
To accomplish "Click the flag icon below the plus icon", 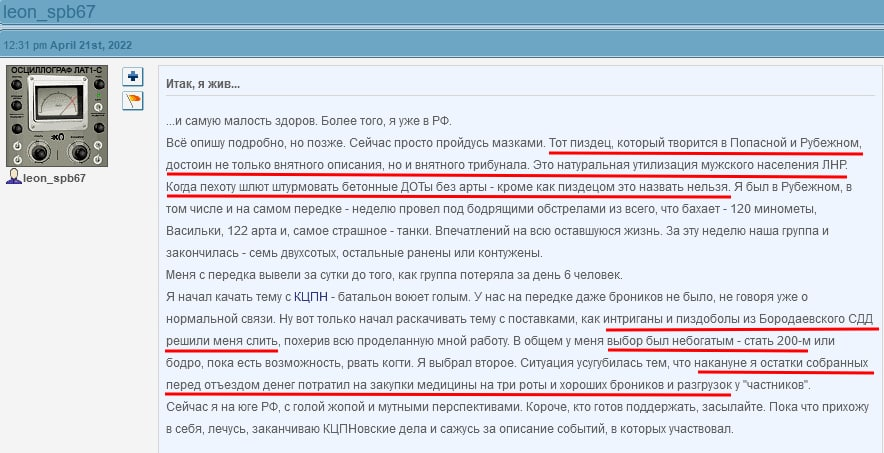I will [132, 101].
